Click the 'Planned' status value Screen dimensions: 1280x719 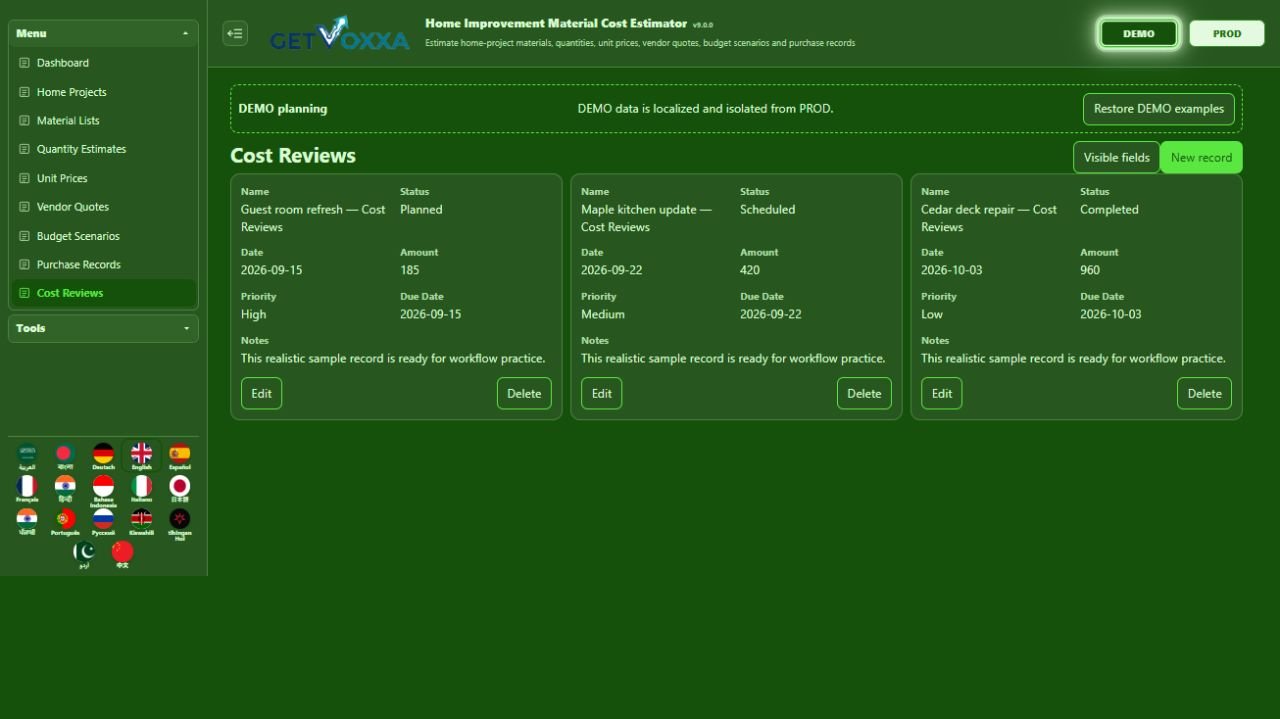coord(421,210)
